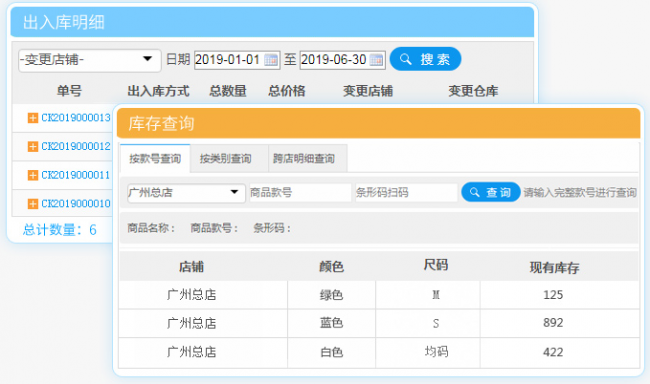Open order link CK2019000010

point(76,204)
